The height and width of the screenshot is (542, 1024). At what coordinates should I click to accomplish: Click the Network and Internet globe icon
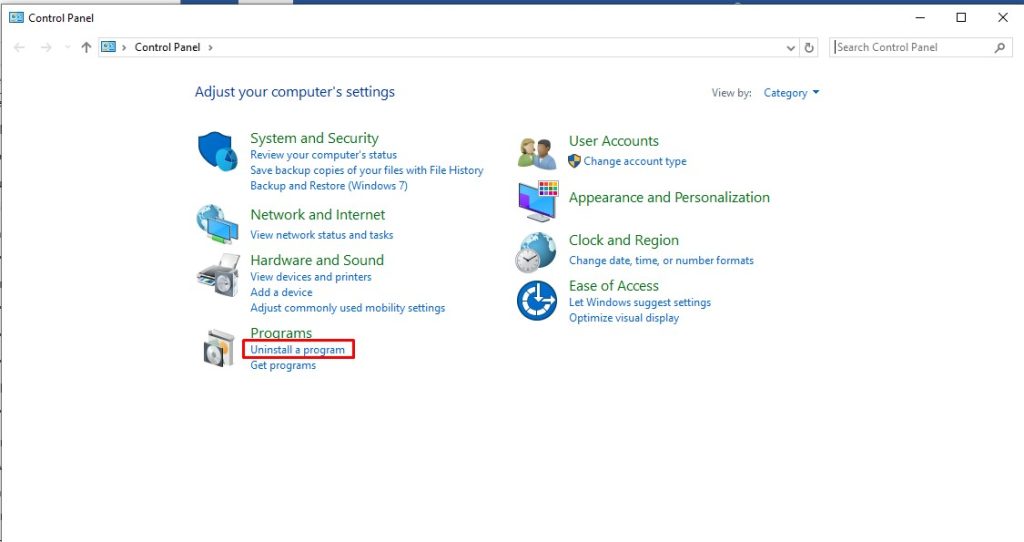point(217,224)
